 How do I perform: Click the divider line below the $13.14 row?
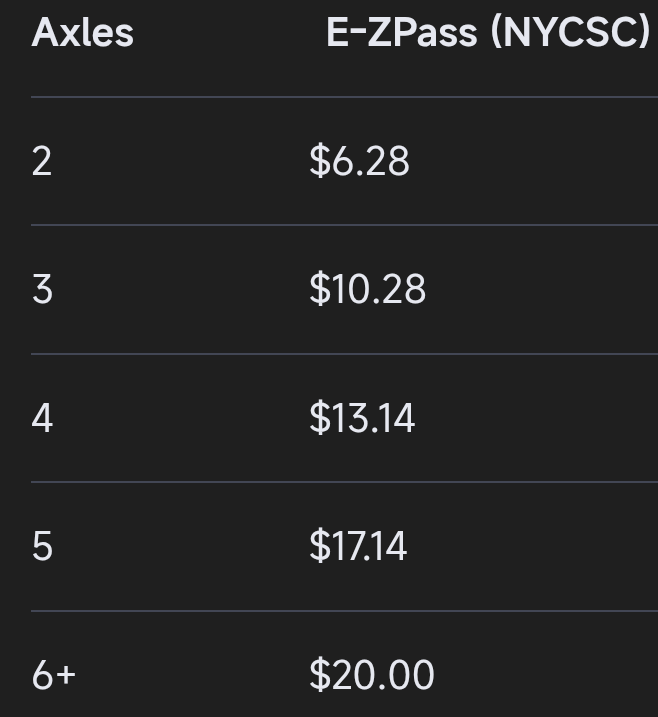[x=344, y=482]
